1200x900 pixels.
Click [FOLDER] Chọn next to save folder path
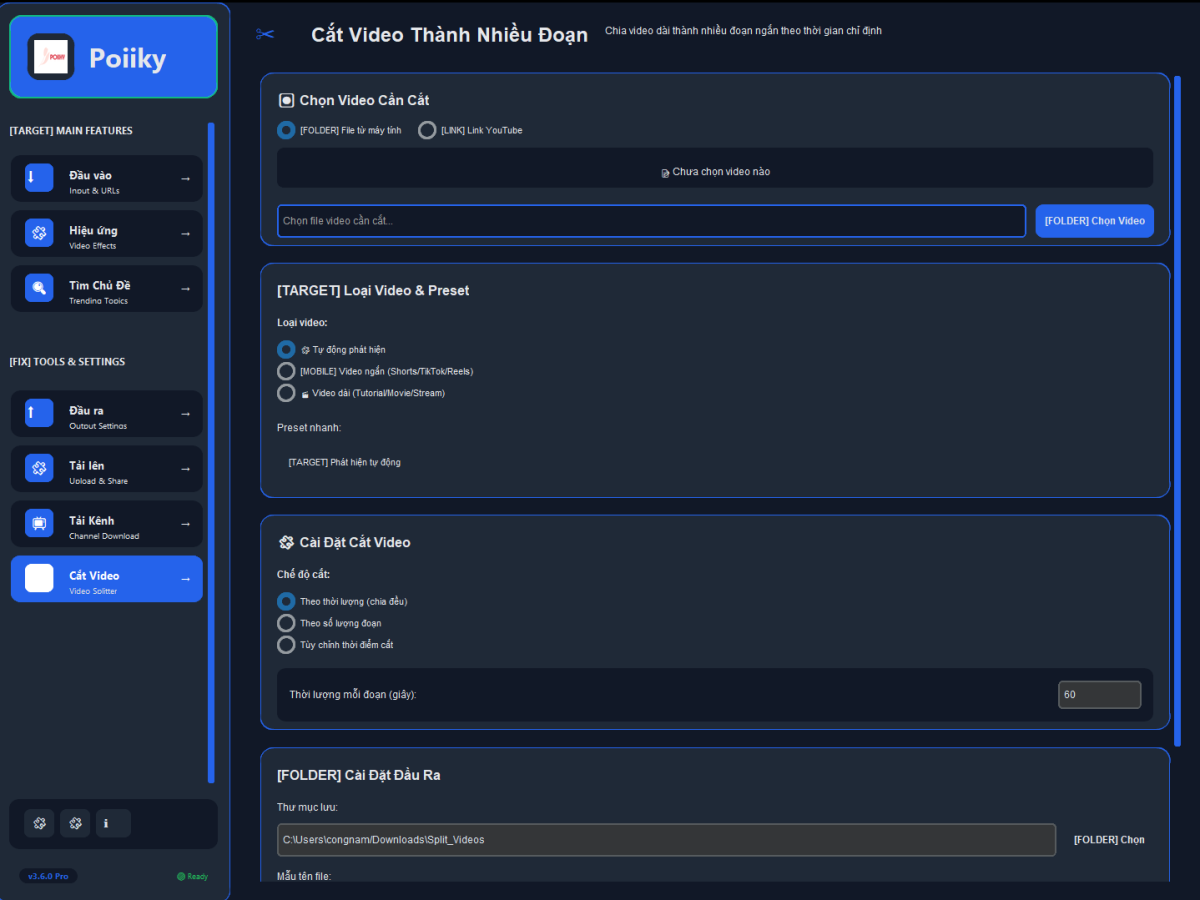click(x=1109, y=840)
